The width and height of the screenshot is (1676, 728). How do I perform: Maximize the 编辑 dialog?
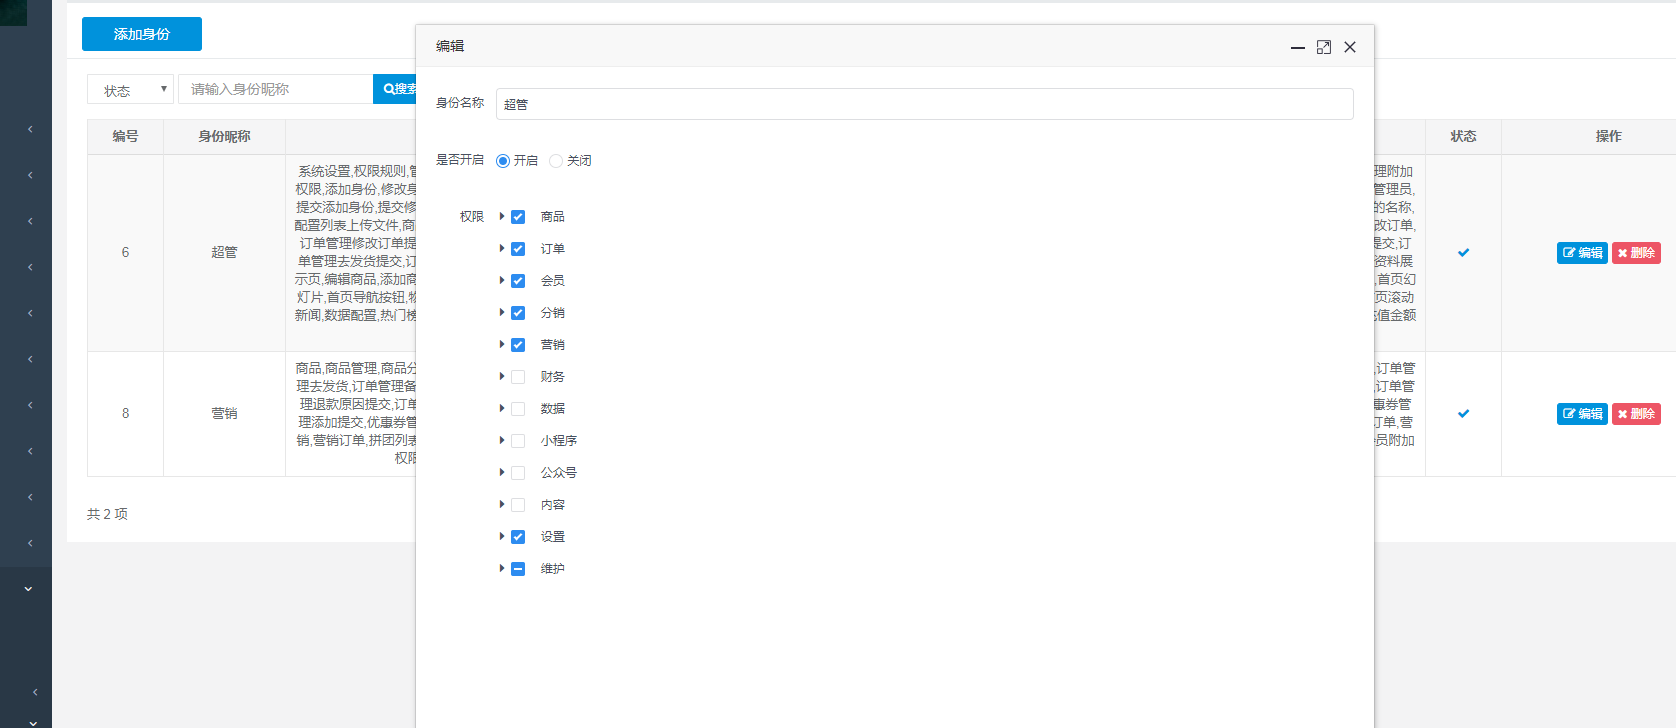[1324, 47]
